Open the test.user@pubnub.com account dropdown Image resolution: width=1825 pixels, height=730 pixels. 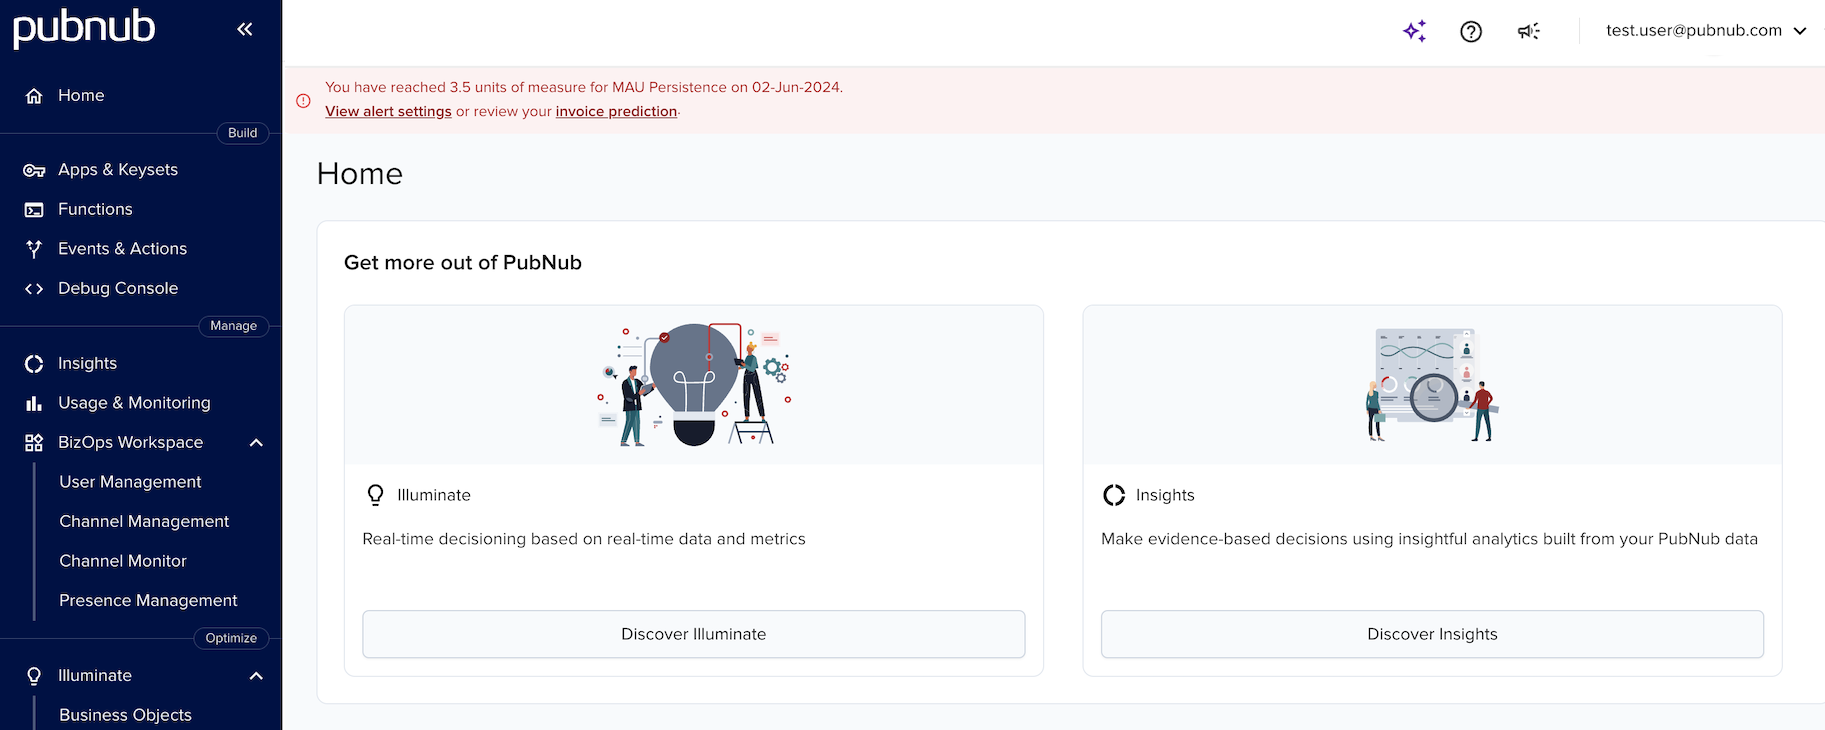[1705, 31]
